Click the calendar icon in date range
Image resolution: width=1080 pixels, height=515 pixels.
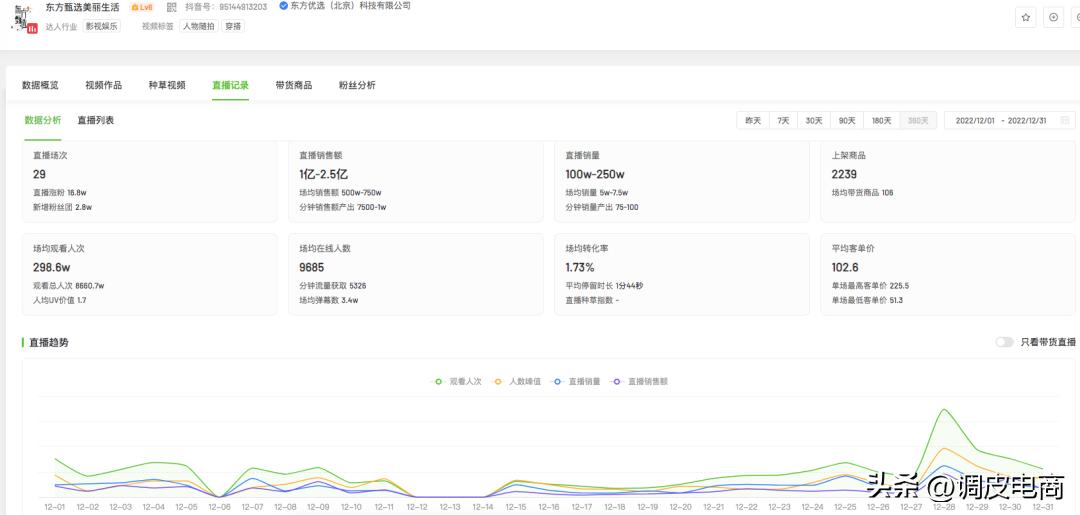point(1065,121)
